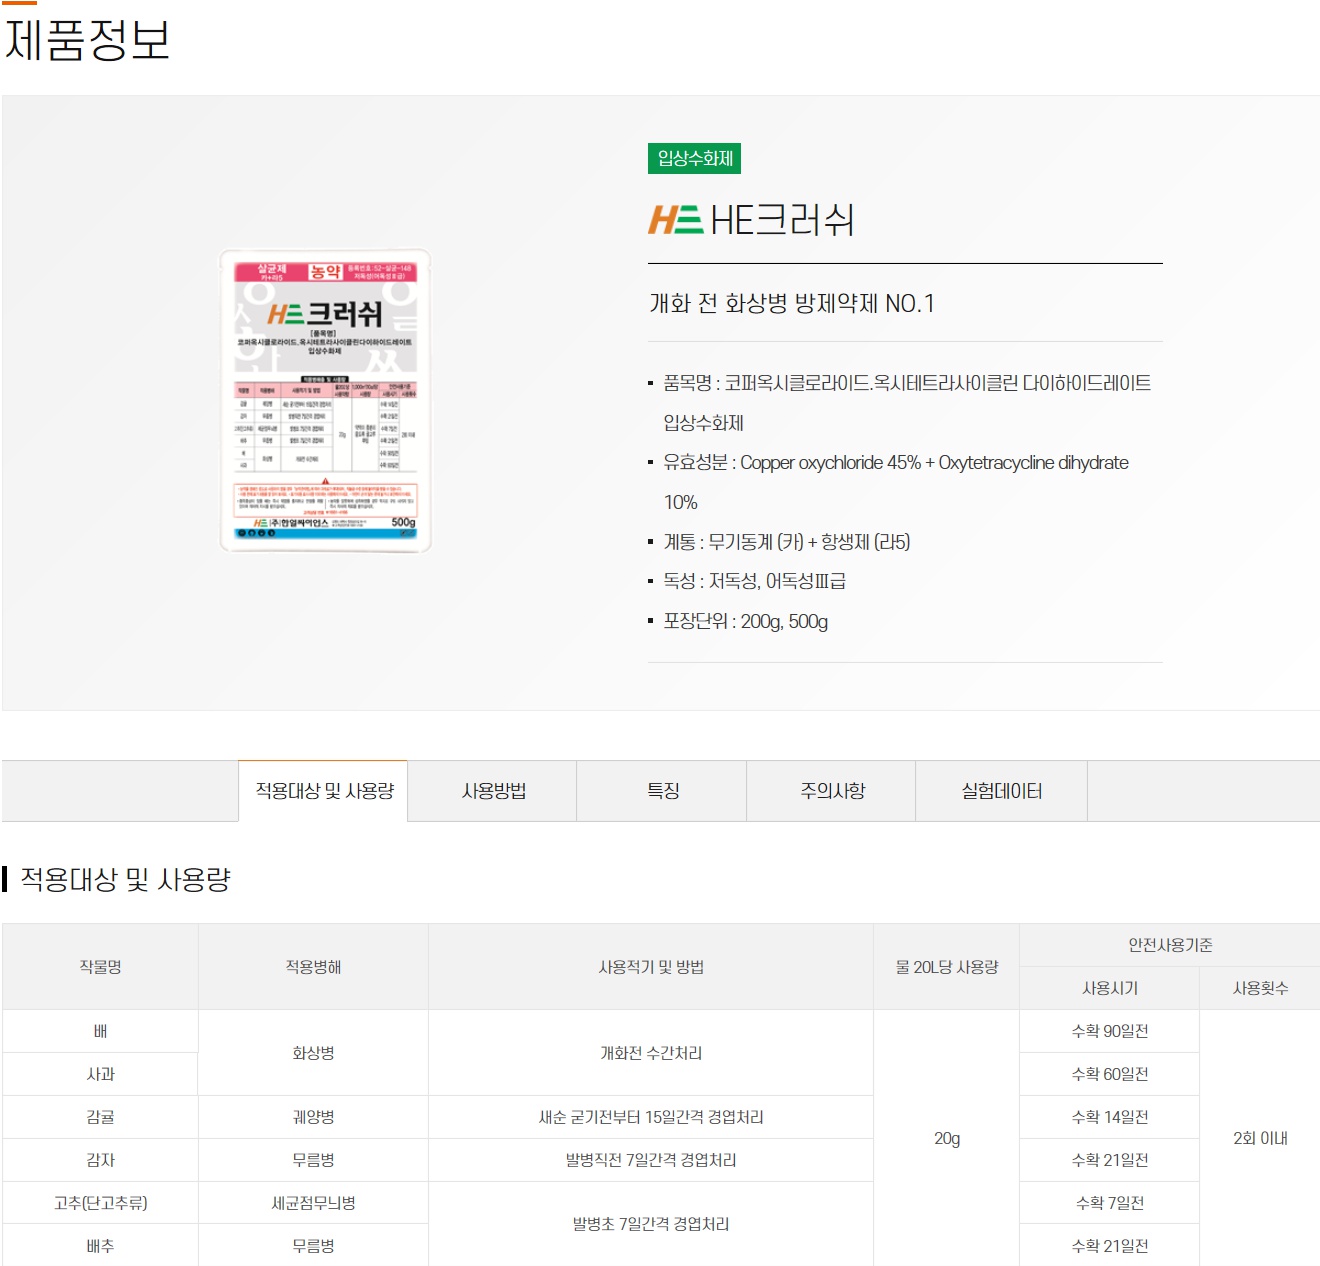
Task: Click the 포장단위 200g, 500g line
Action: tap(746, 621)
